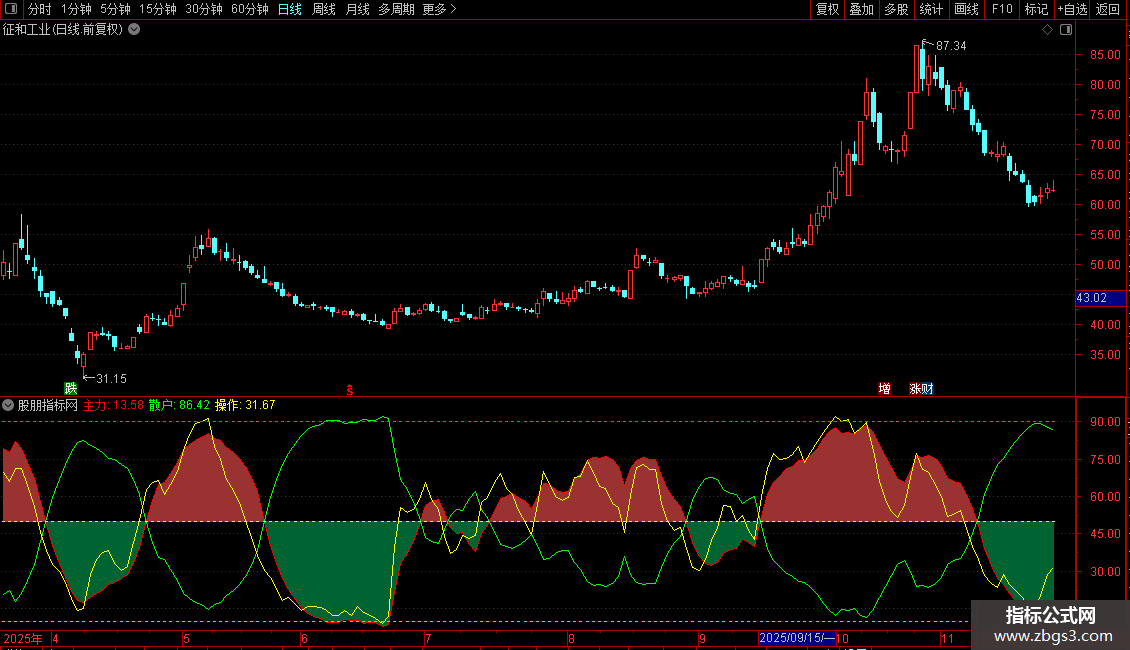
Task: Click the green 跌 marker icon
Action: tap(71, 388)
